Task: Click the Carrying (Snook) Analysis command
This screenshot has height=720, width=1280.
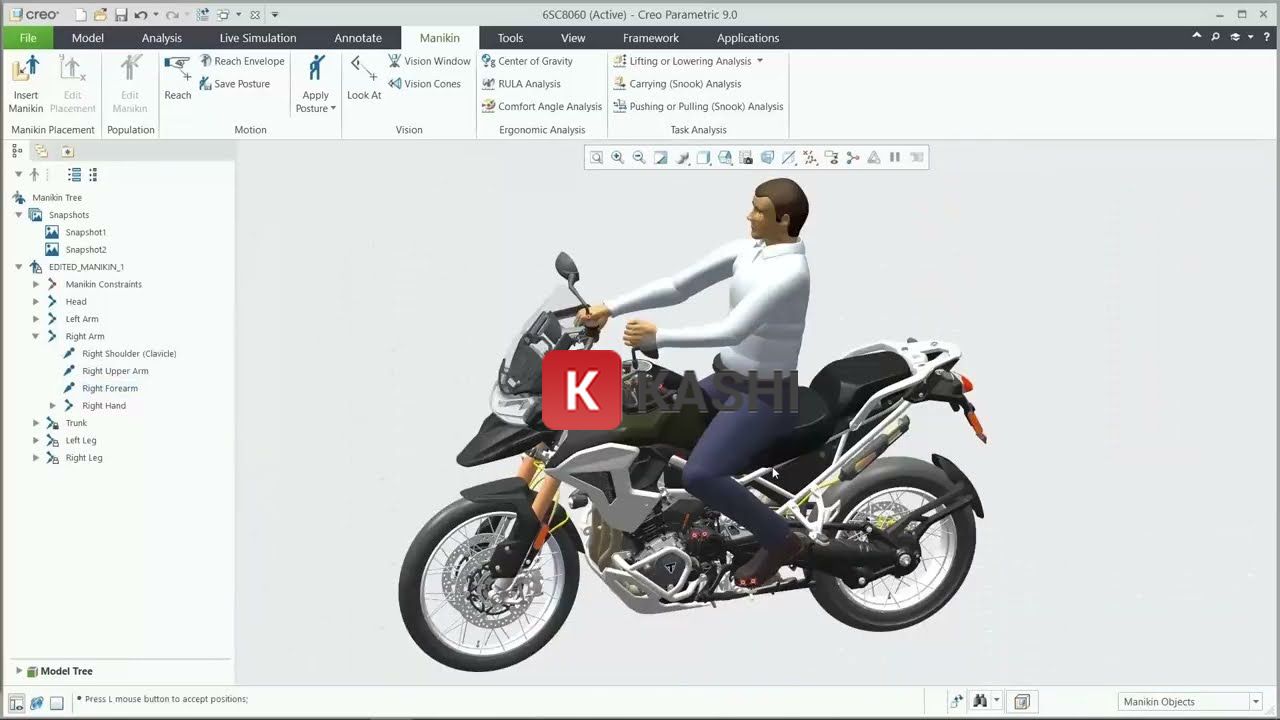Action: 687,84
